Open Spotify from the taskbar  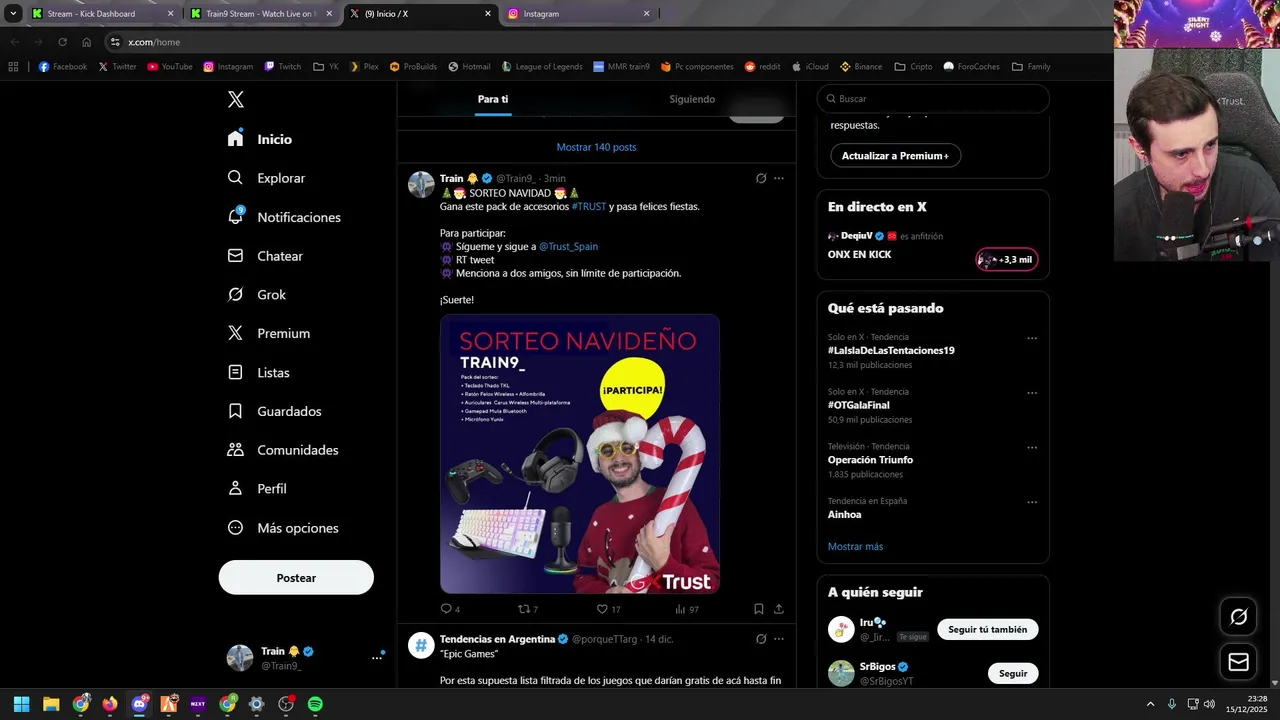(315, 704)
